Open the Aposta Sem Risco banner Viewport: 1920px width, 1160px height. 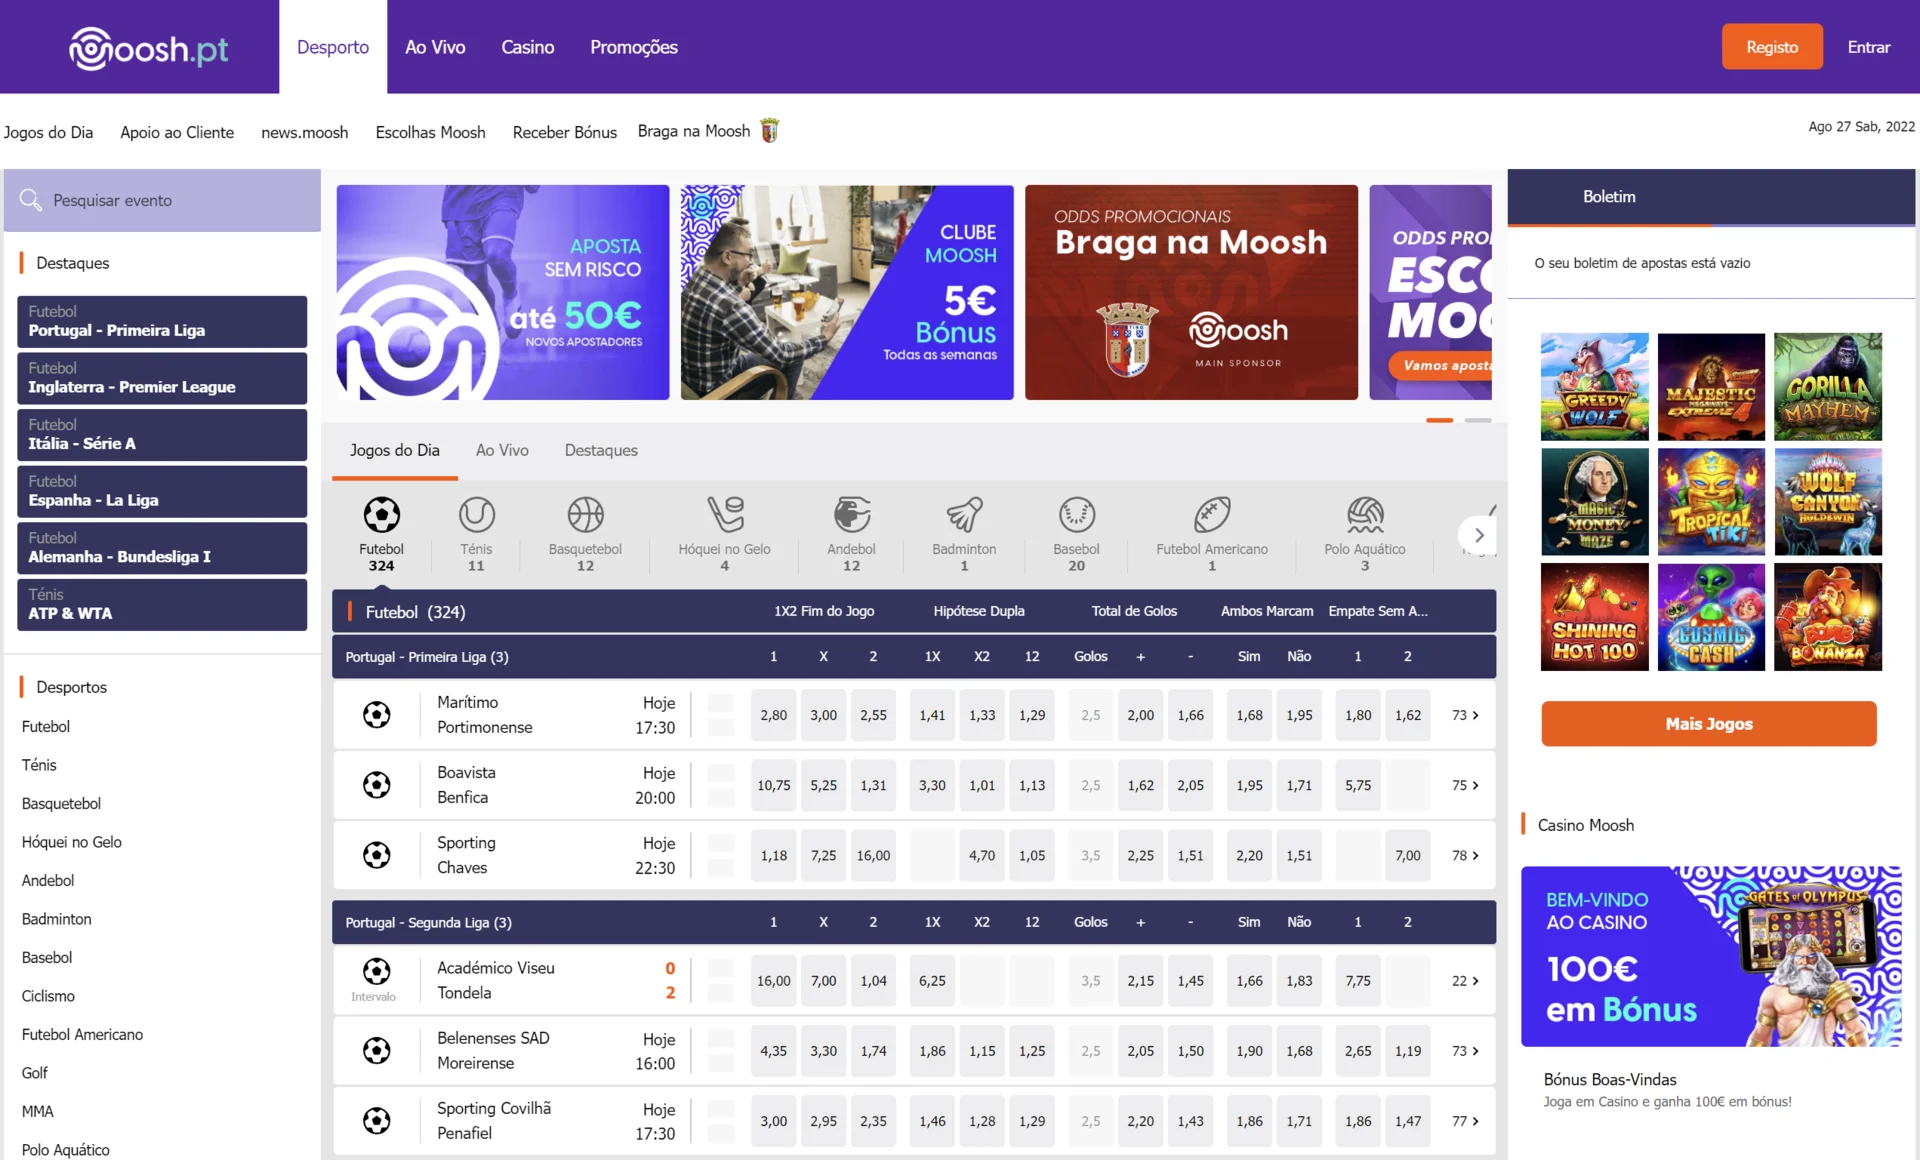503,292
